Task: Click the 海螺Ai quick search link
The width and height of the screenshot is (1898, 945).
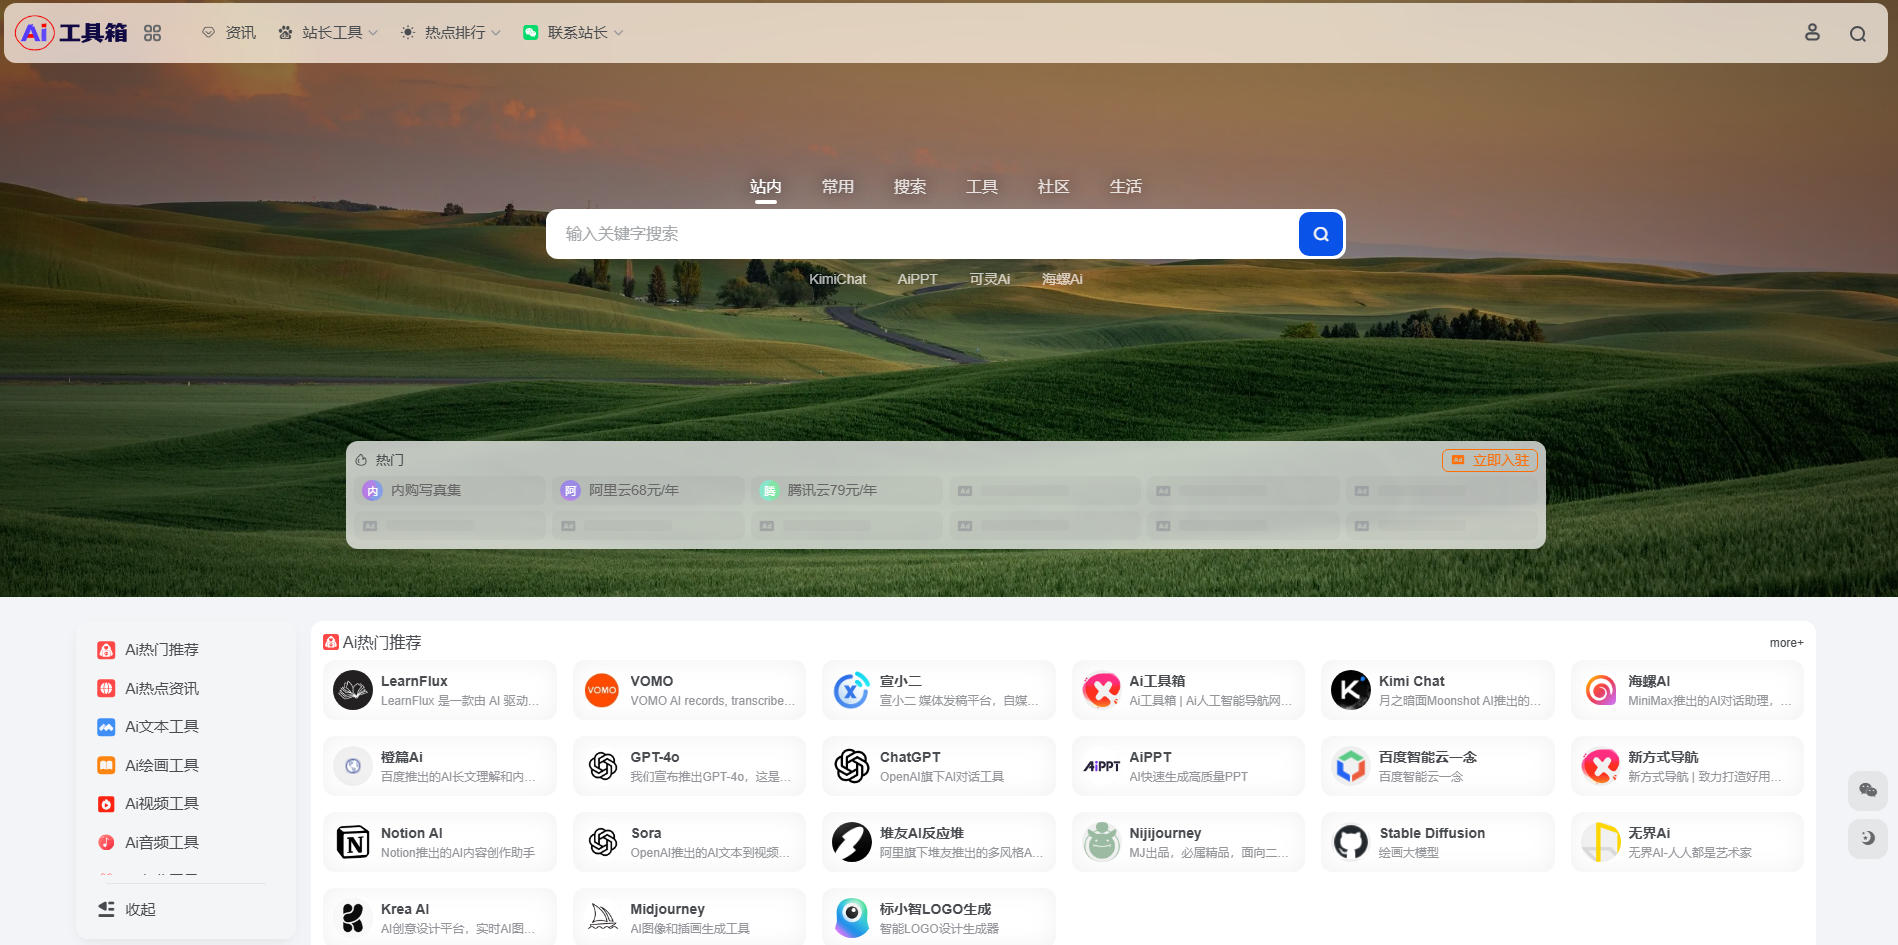Action: click(x=1062, y=279)
